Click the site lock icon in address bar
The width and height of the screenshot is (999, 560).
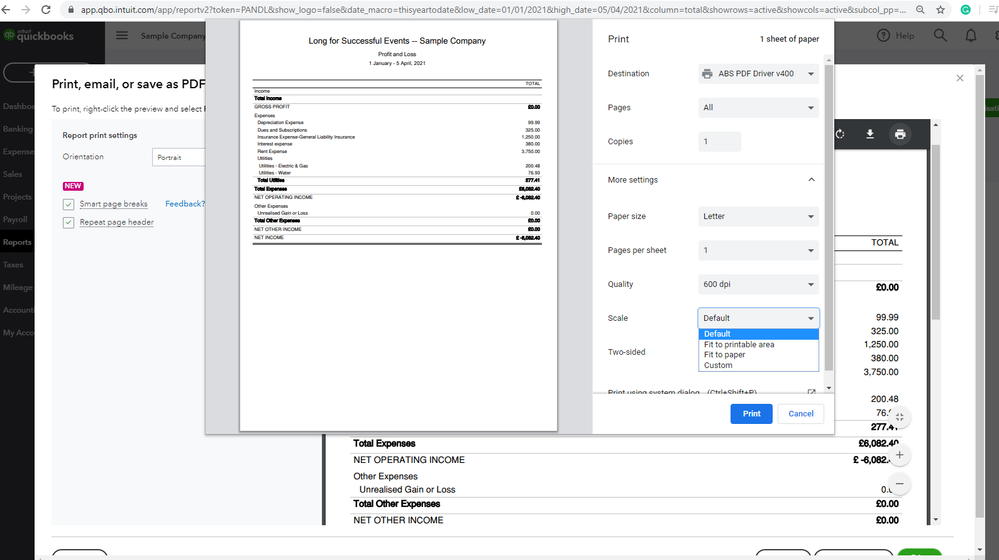71,10
